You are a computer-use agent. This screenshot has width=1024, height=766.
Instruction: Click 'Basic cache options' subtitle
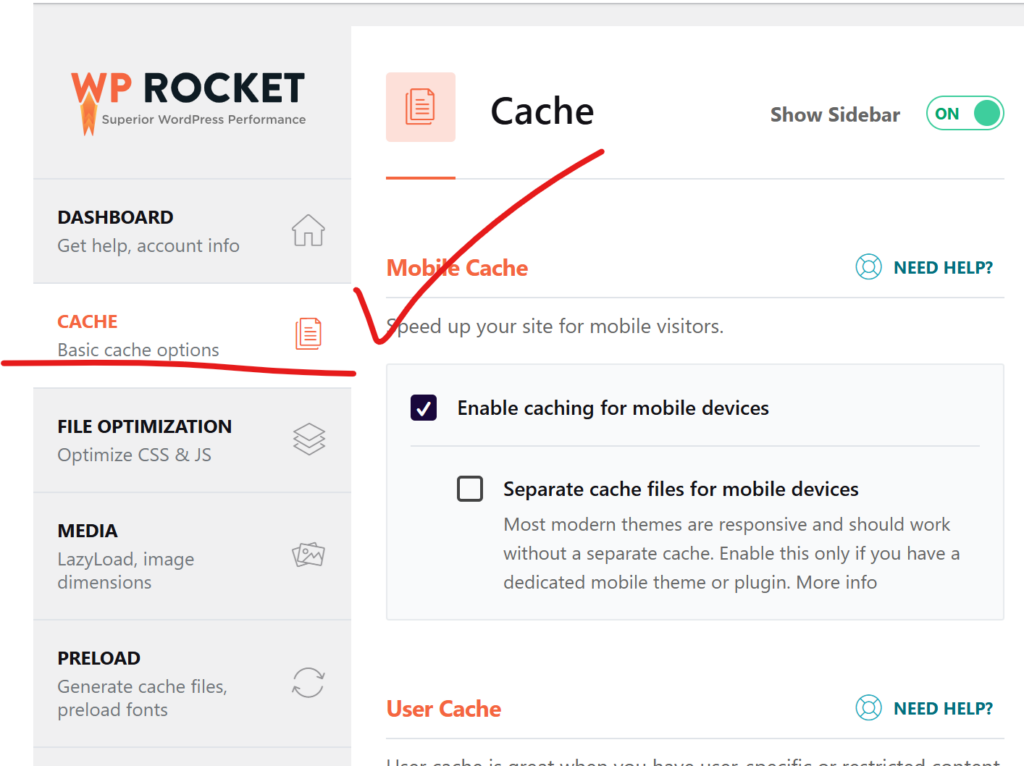tap(138, 350)
